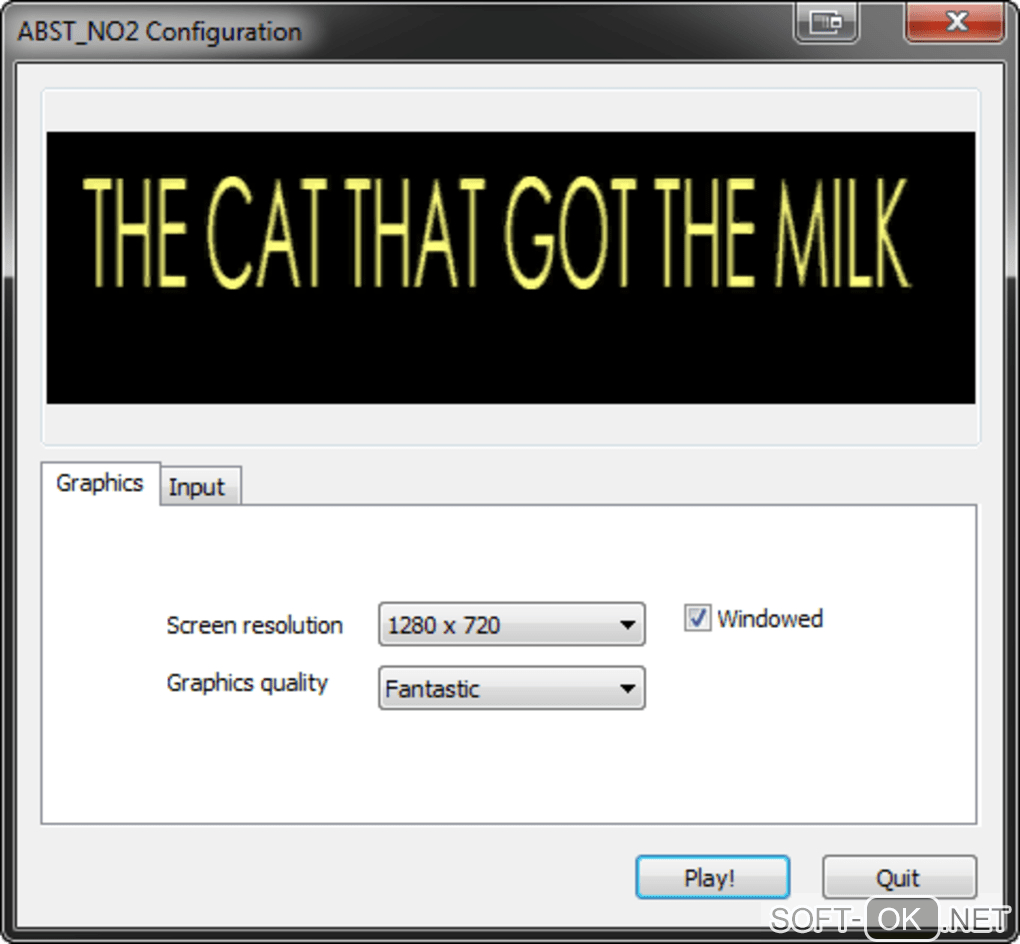Open the Screen resolution dropdown arrow
Screen dimensions: 1020x944
[x=627, y=625]
